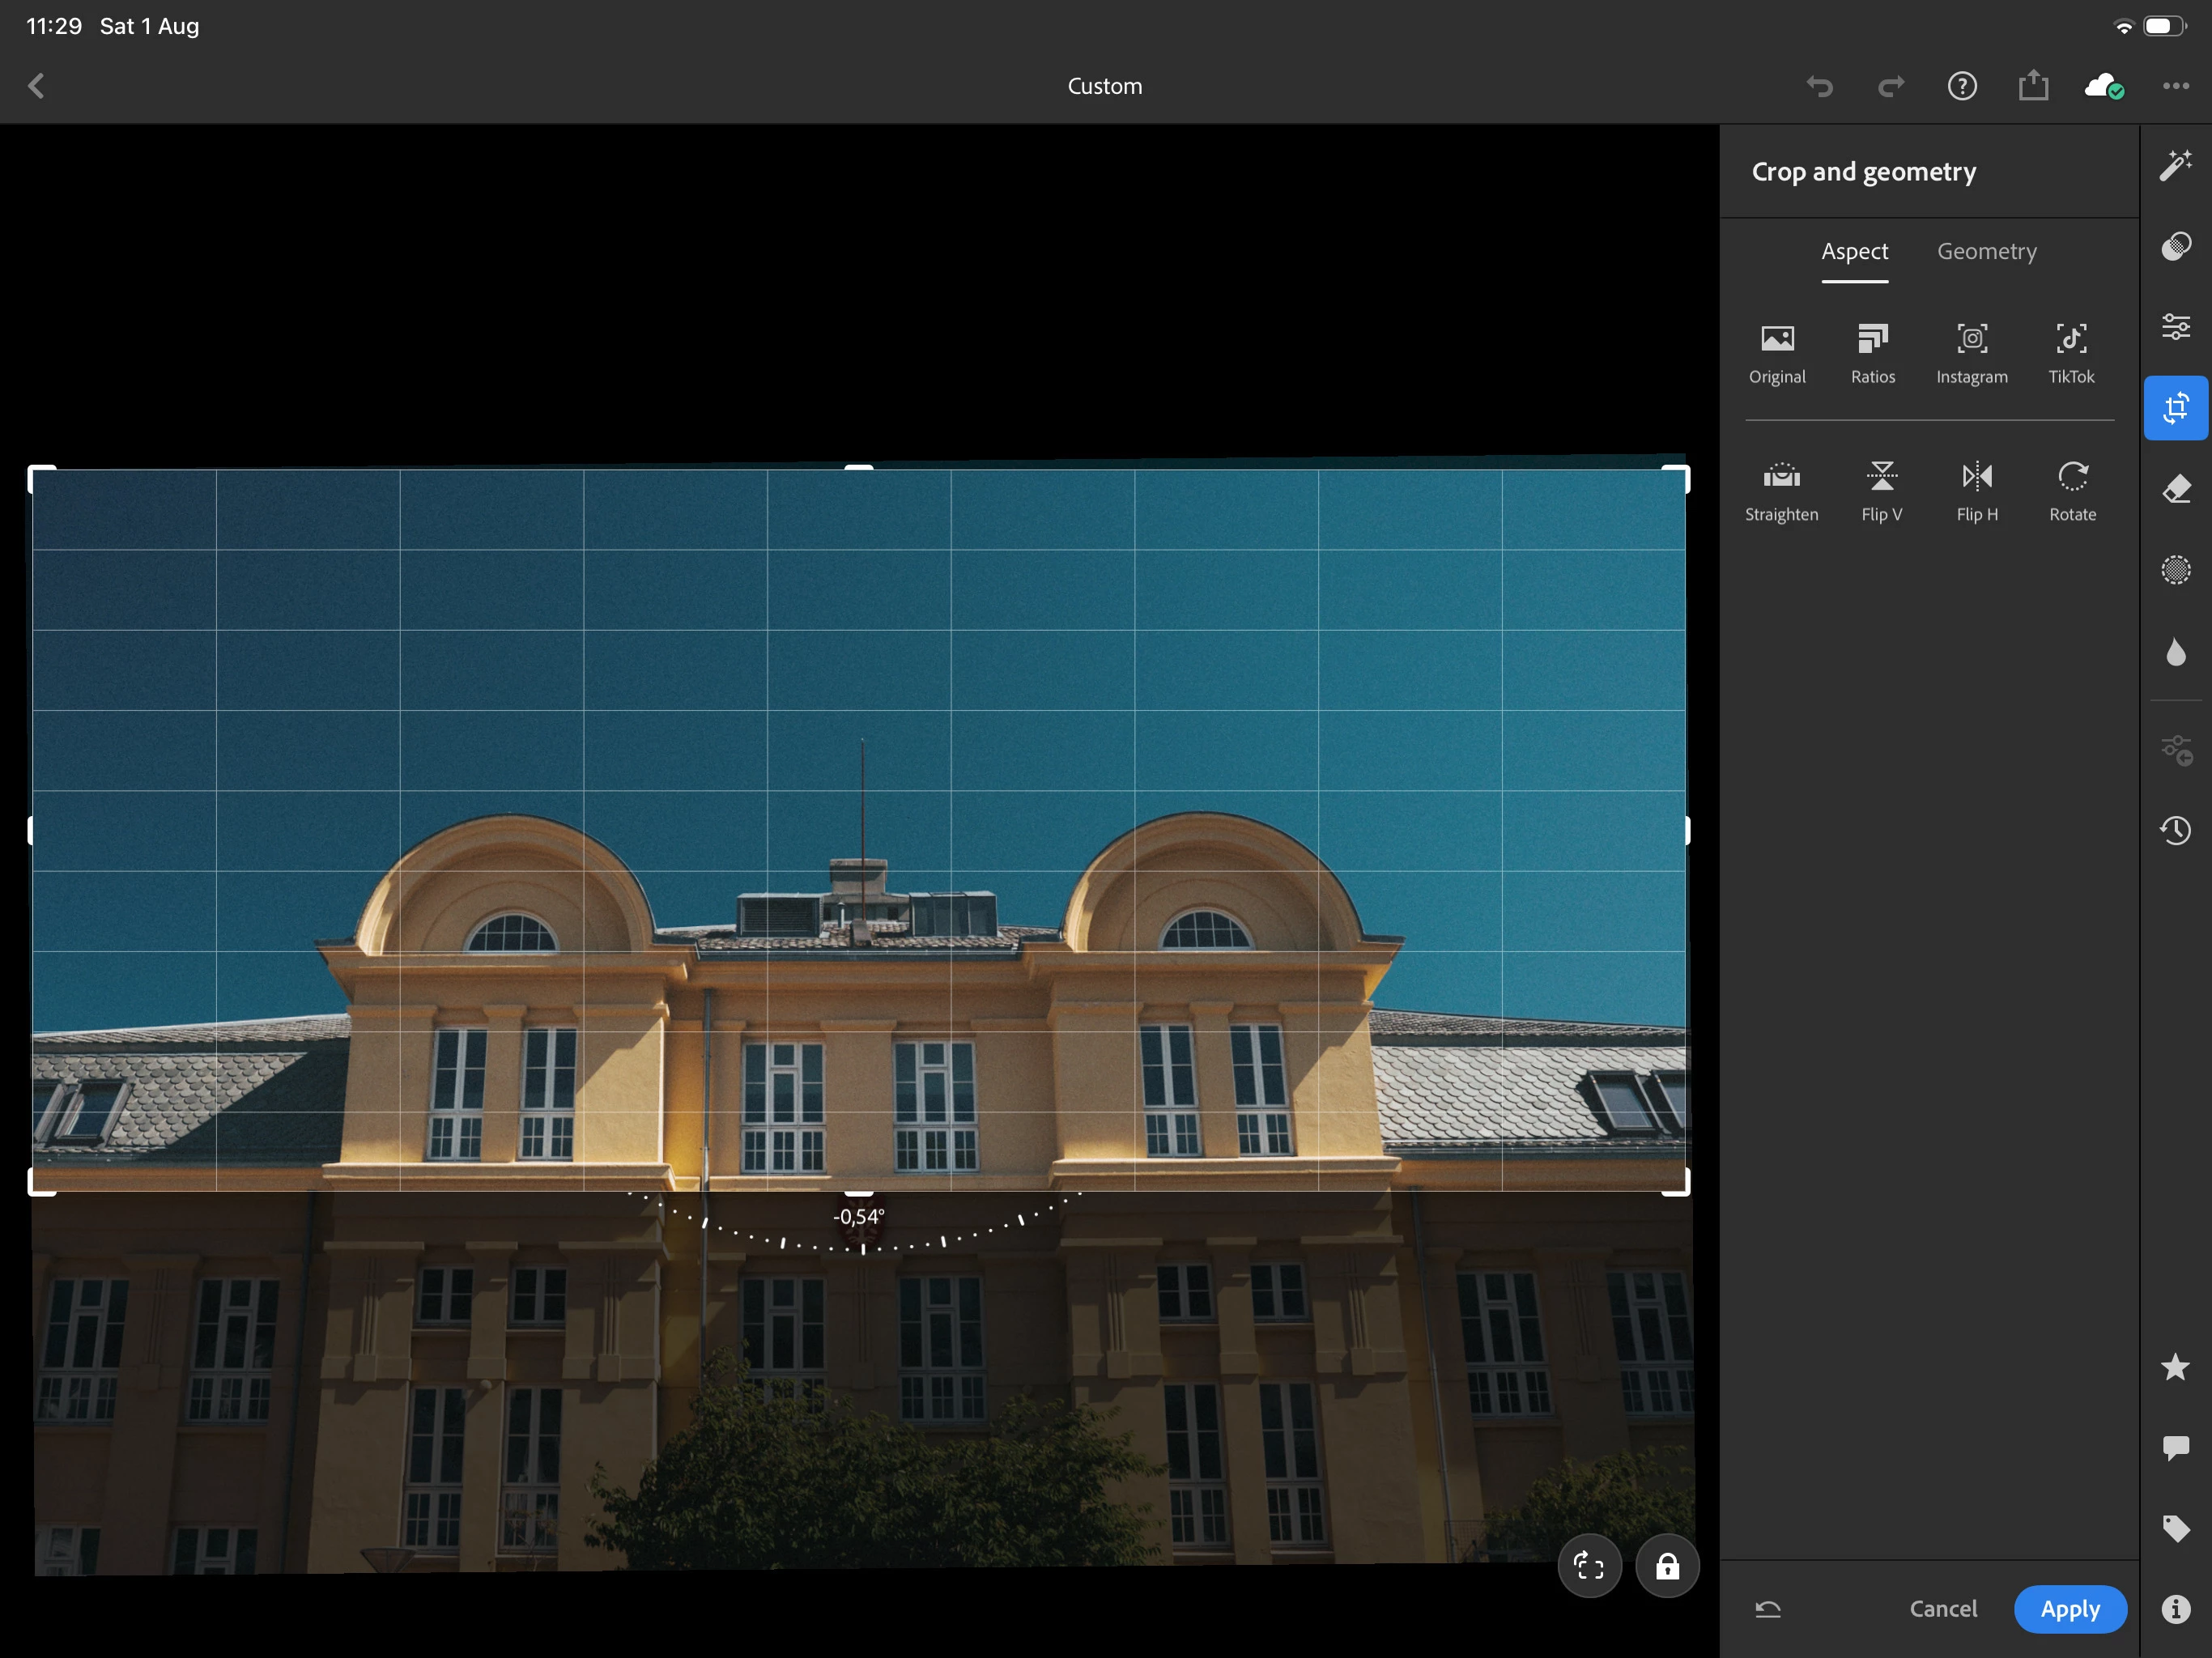
Task: Select Original aspect ratio
Action: [x=1777, y=354]
